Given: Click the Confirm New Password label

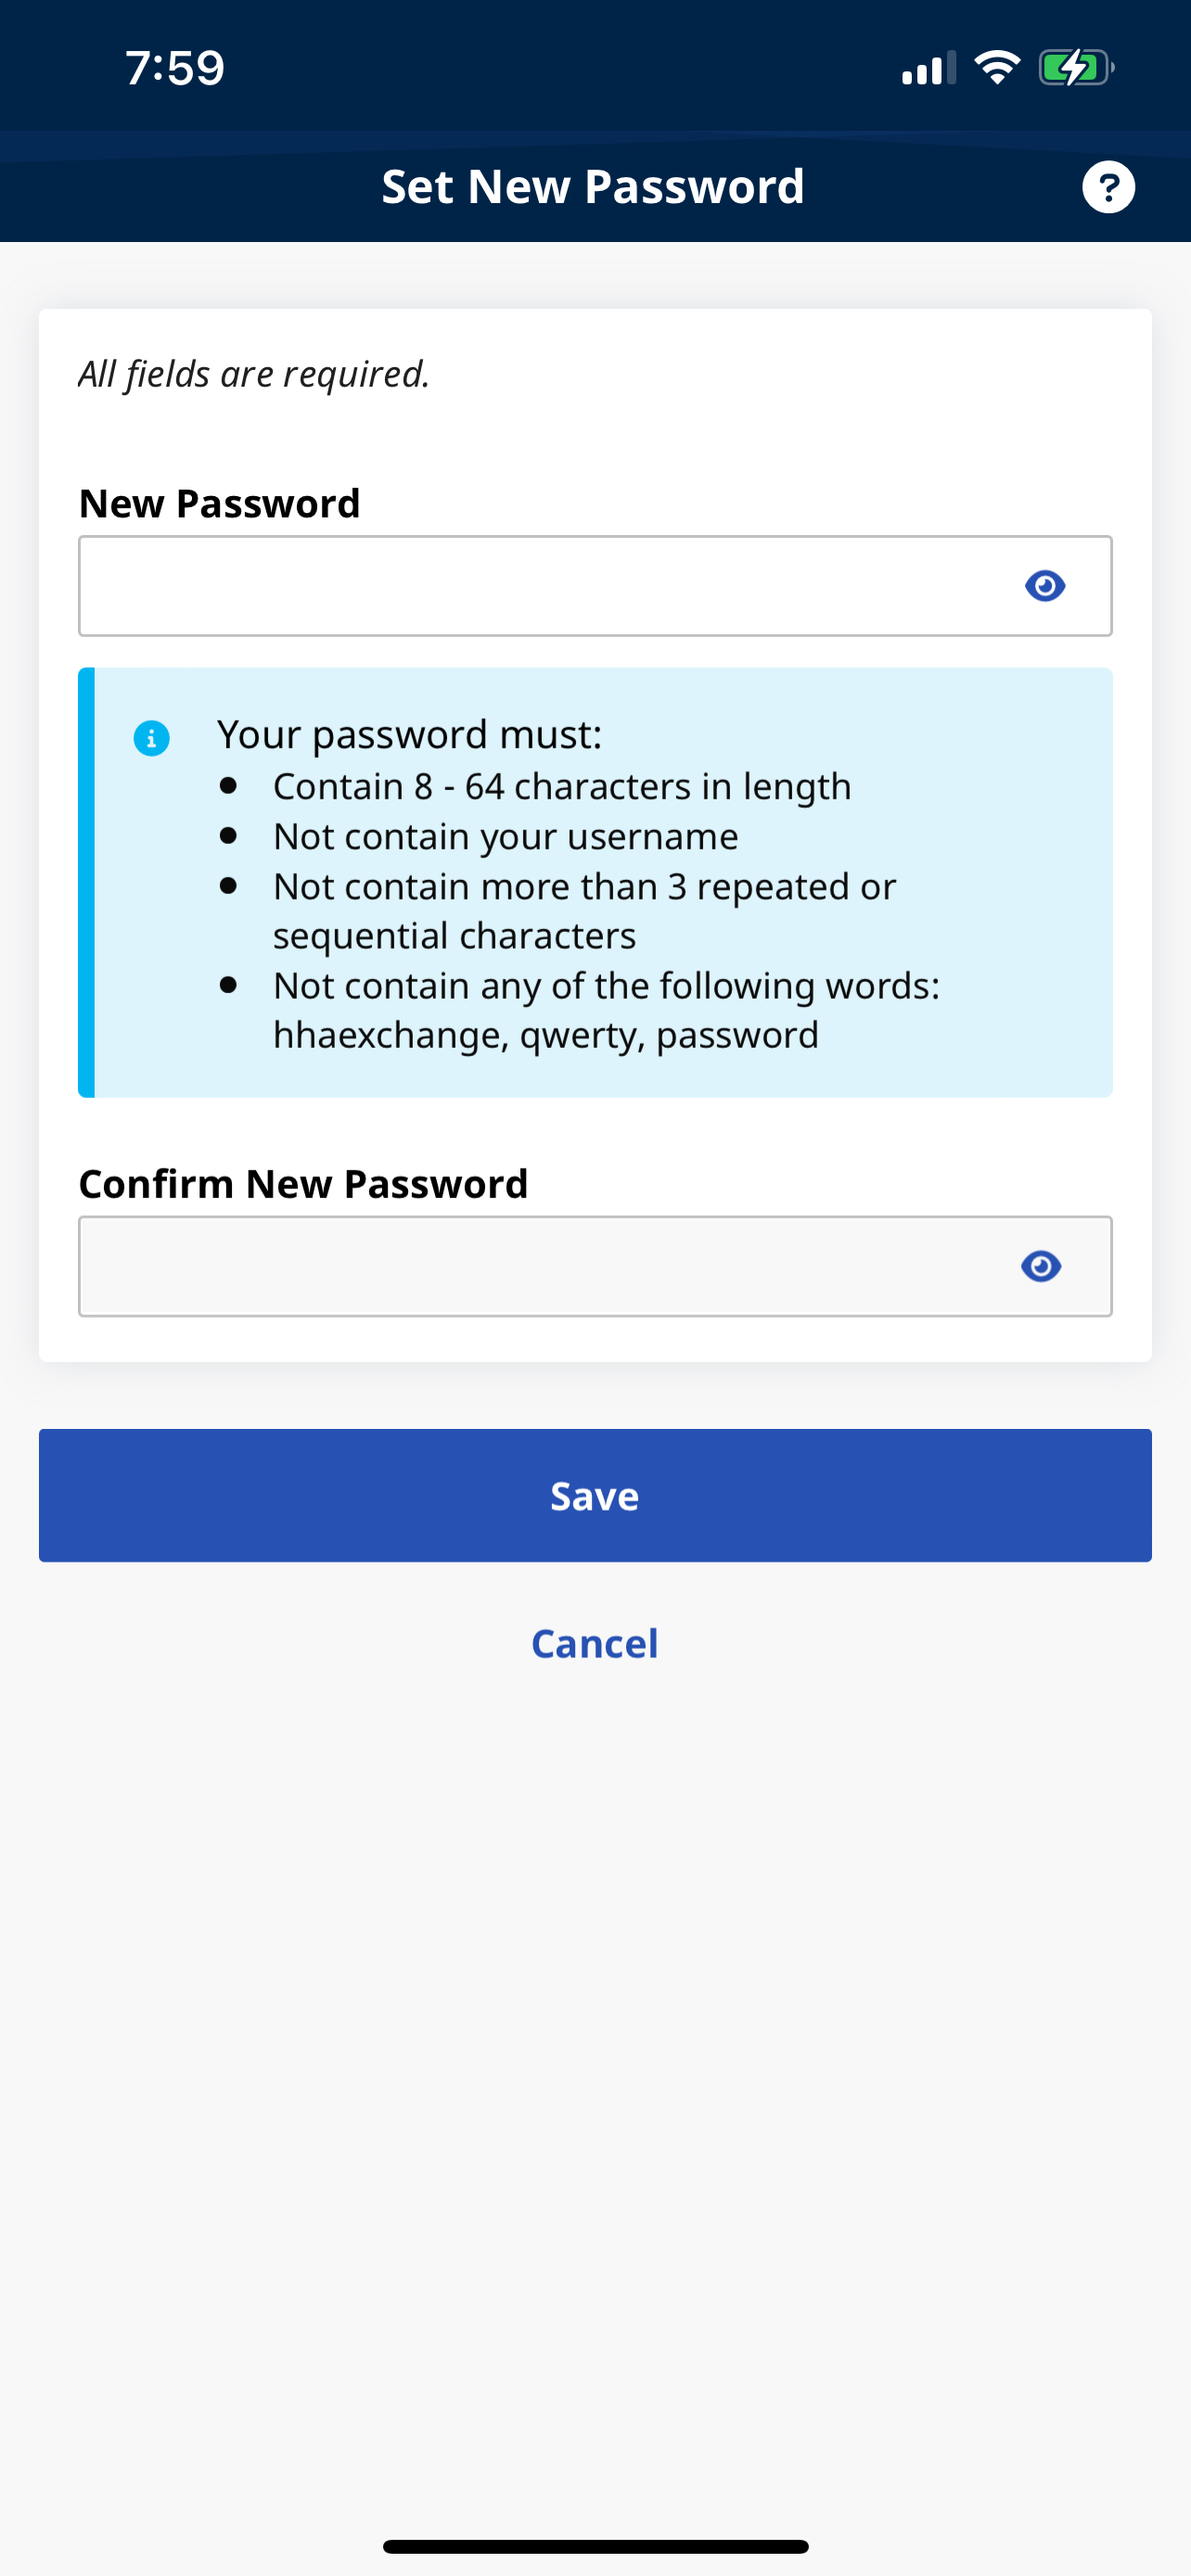Looking at the screenshot, I should (303, 1184).
